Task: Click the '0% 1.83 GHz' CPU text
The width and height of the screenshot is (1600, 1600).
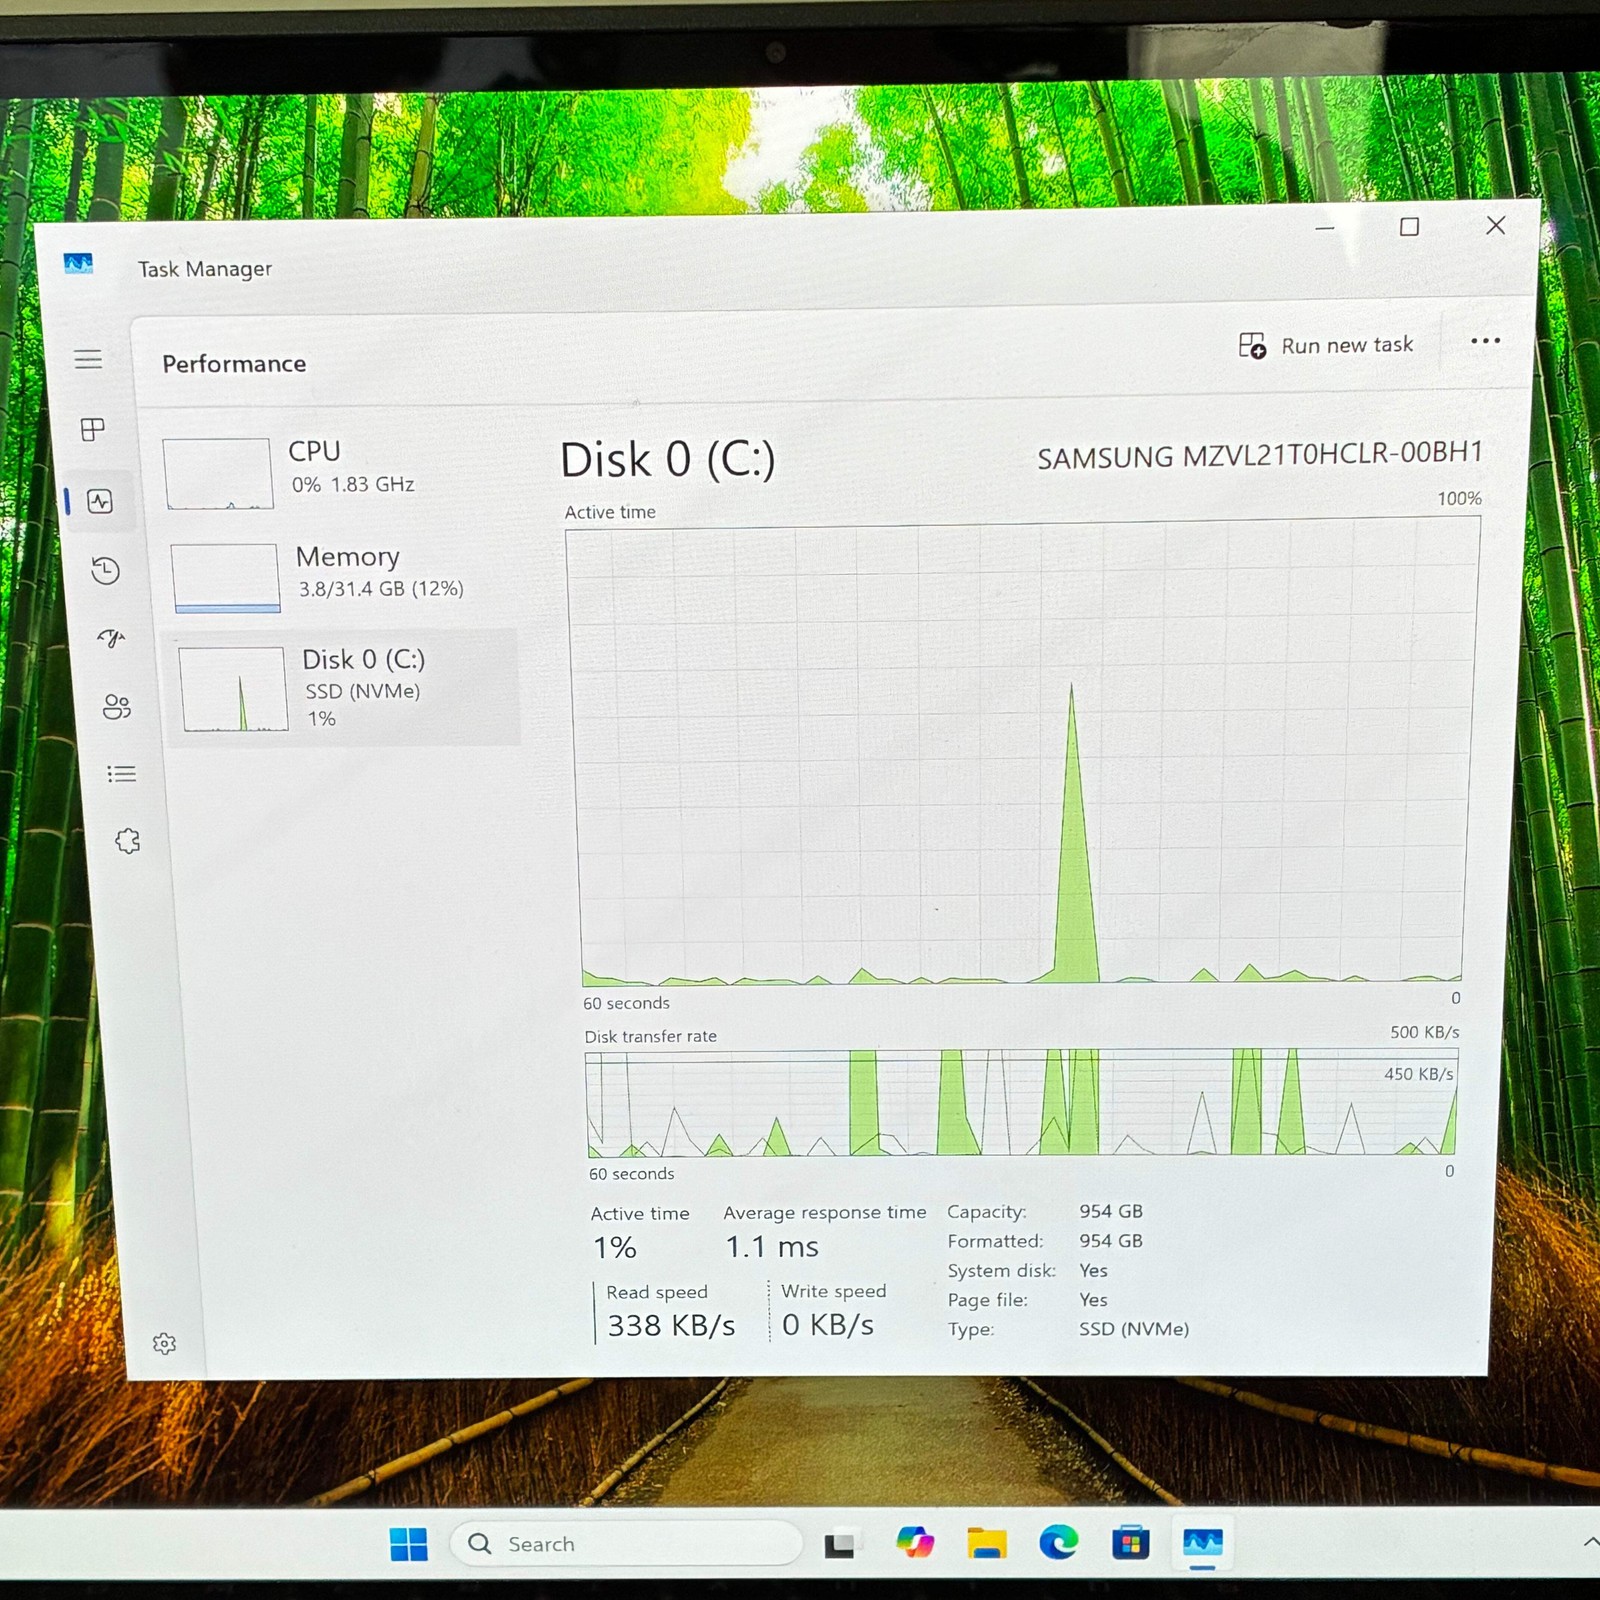Action: [353, 485]
